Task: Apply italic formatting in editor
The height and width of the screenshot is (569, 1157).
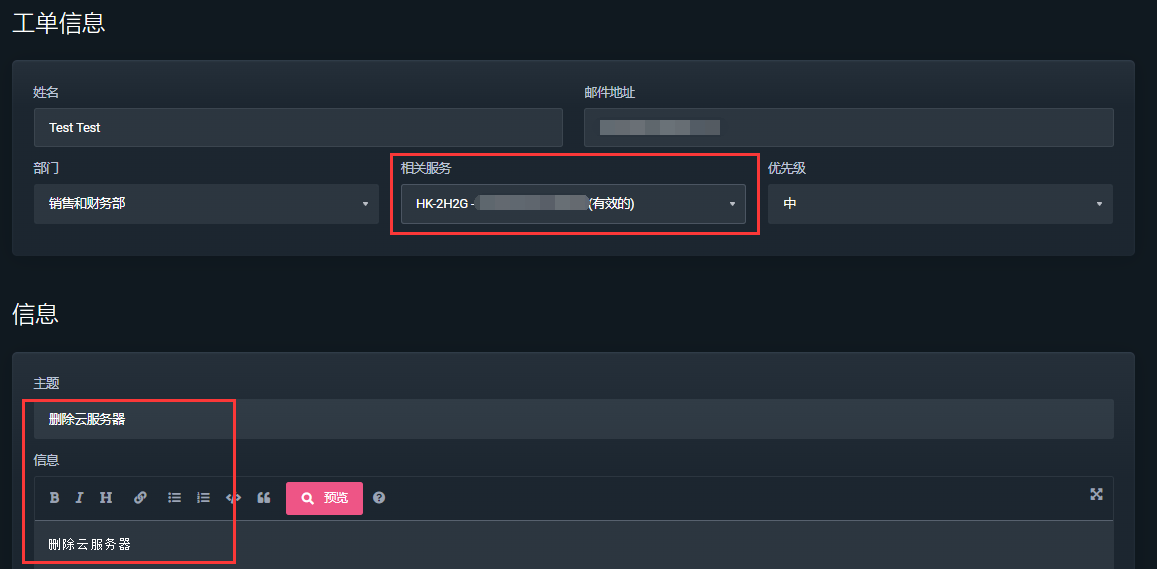Action: pos(79,498)
